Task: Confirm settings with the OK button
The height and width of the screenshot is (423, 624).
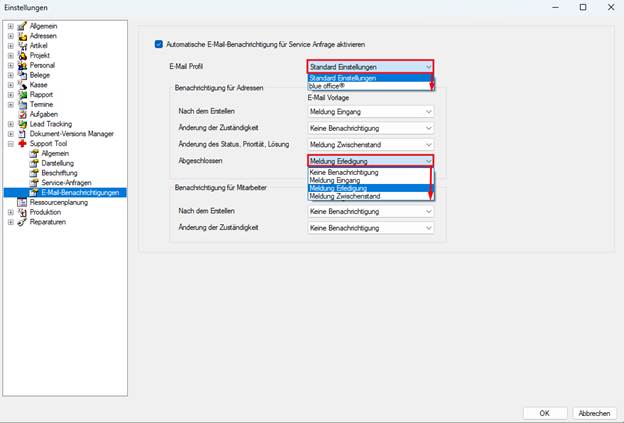Action: [x=544, y=413]
